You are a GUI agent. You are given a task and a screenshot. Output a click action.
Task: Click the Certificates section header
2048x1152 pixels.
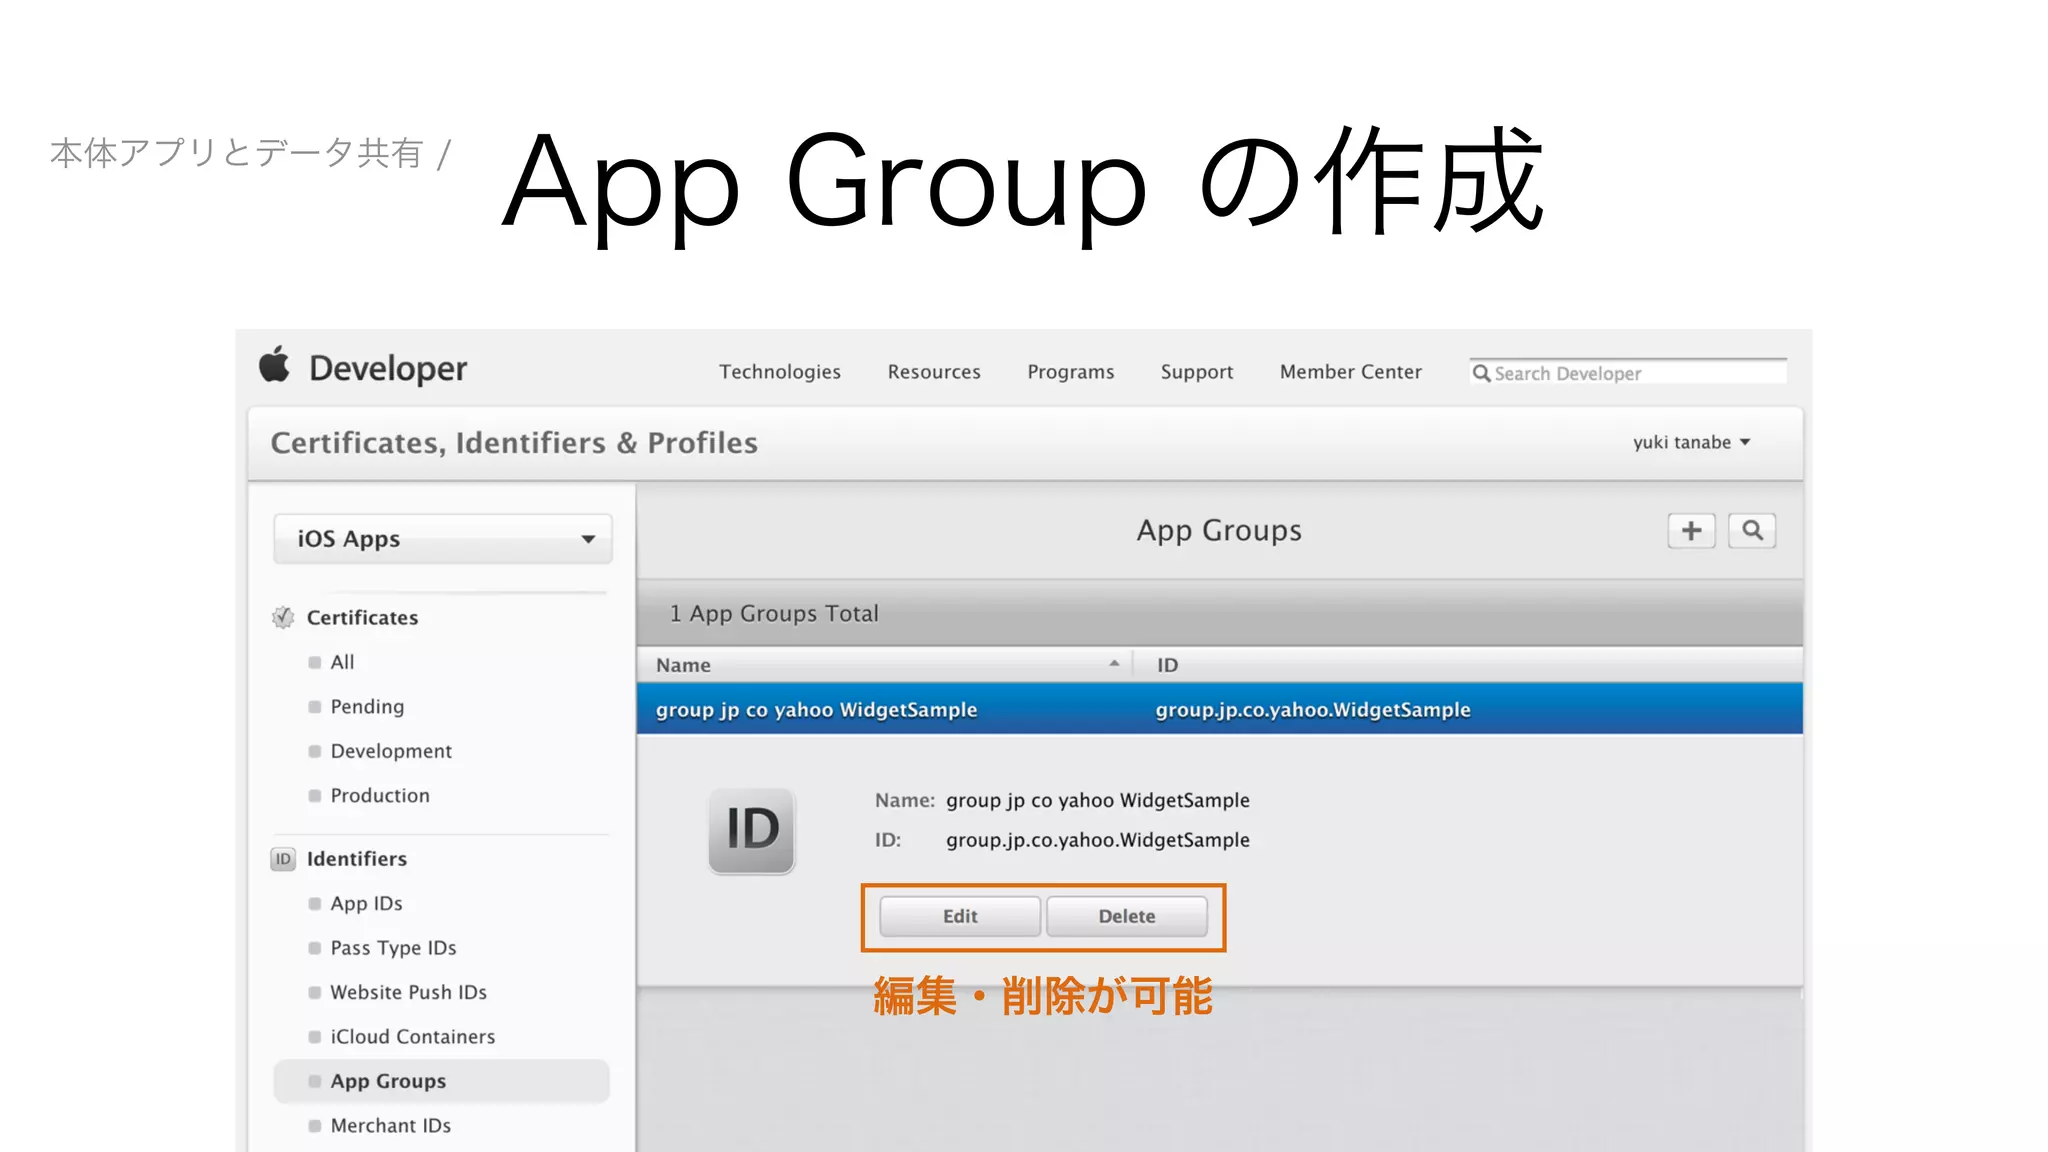(x=362, y=618)
